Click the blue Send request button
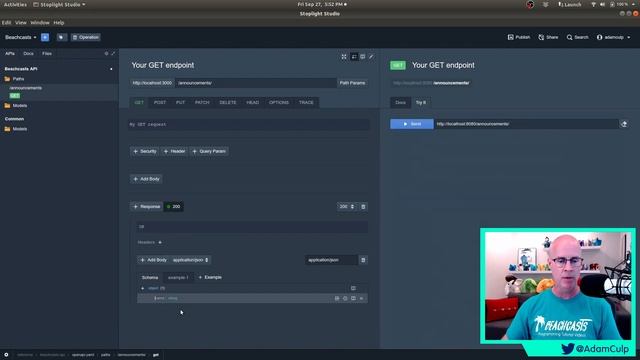The image size is (640, 360). [412, 124]
